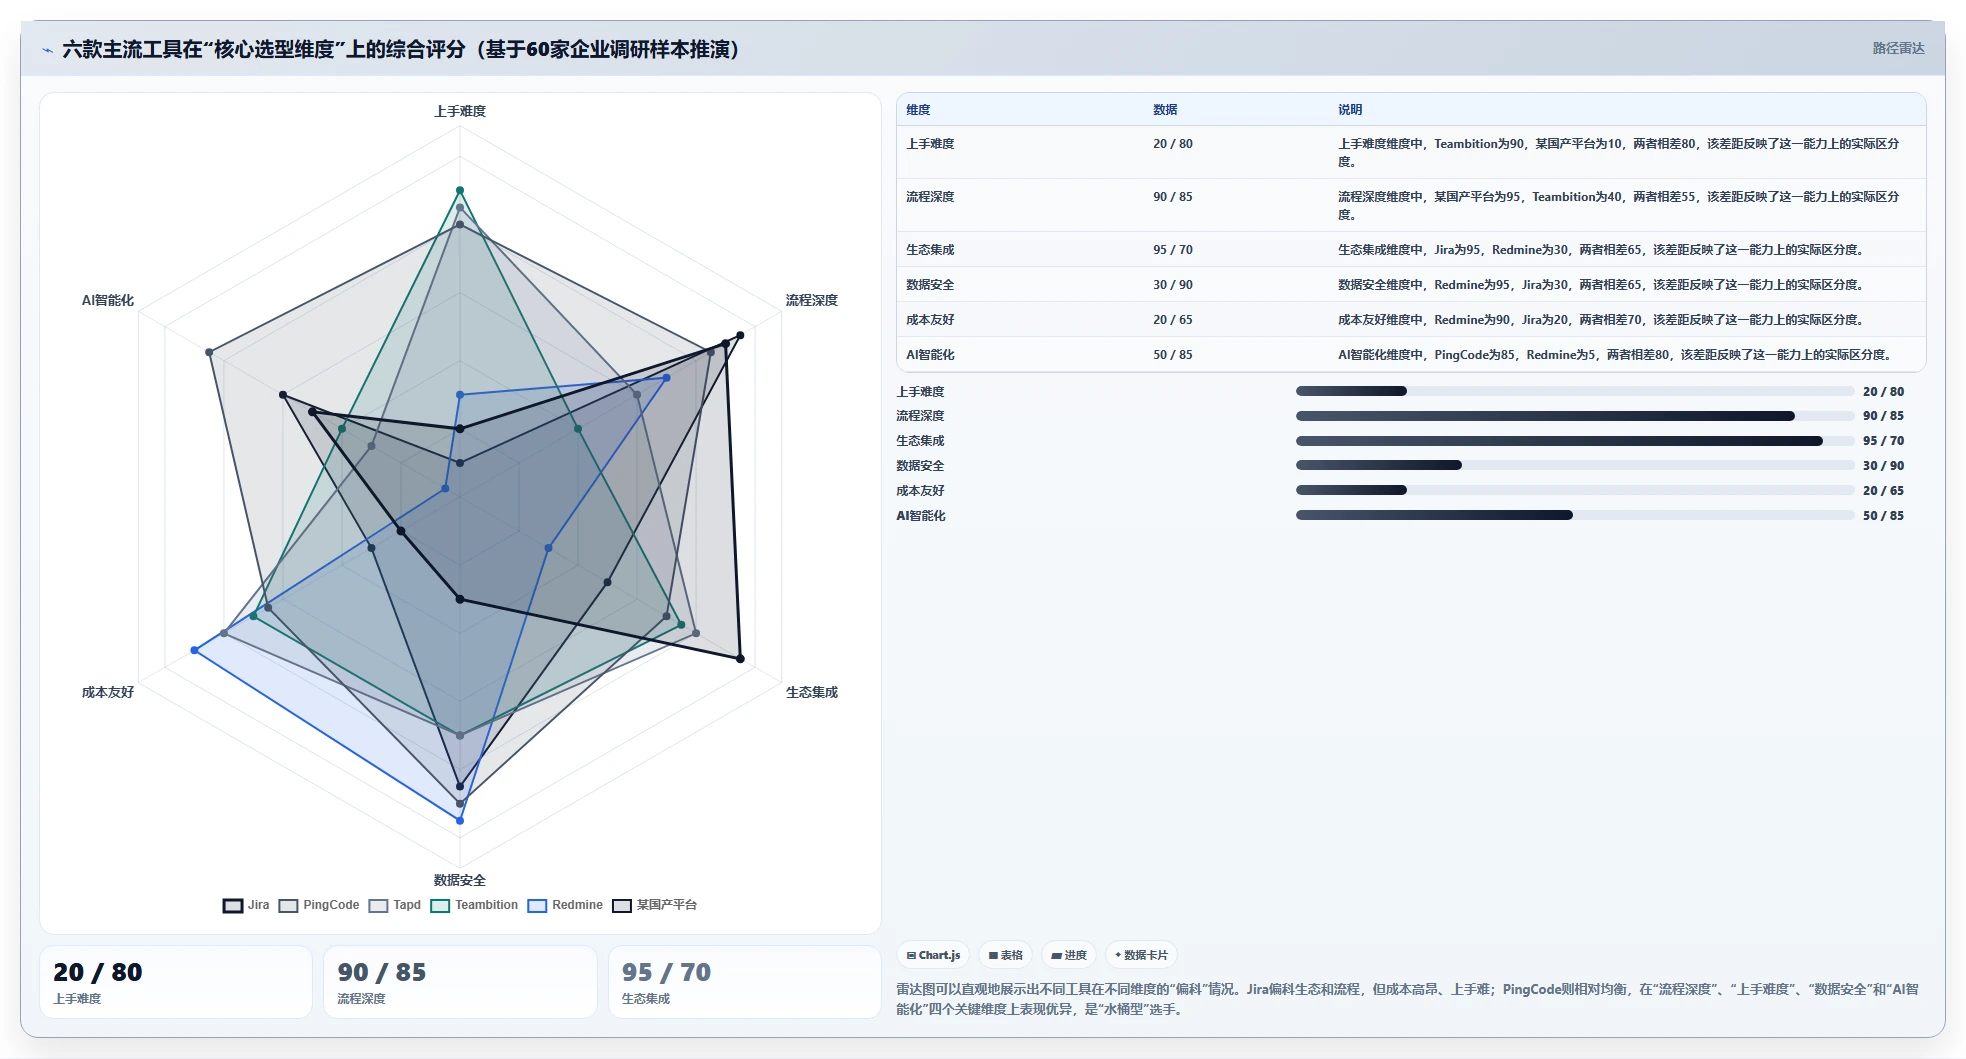This screenshot has width=1966, height=1059.
Task: Click the table value 50 / 85
Action: coord(1173,355)
